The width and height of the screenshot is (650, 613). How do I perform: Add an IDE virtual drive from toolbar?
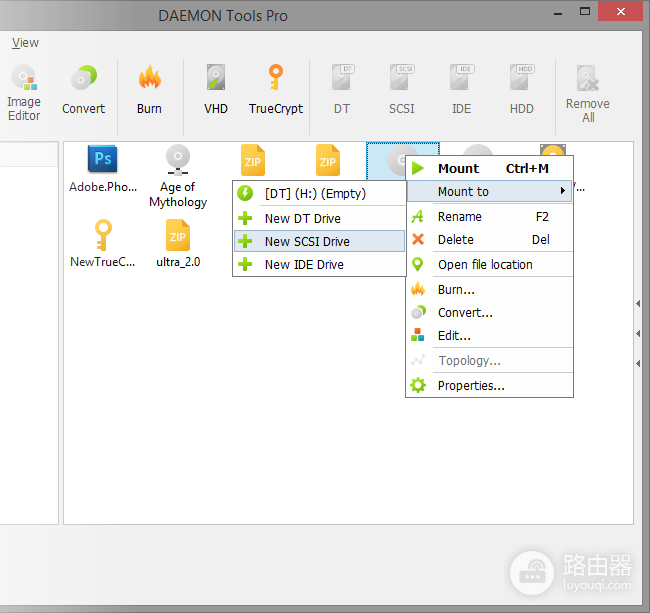pyautogui.click(x=461, y=89)
